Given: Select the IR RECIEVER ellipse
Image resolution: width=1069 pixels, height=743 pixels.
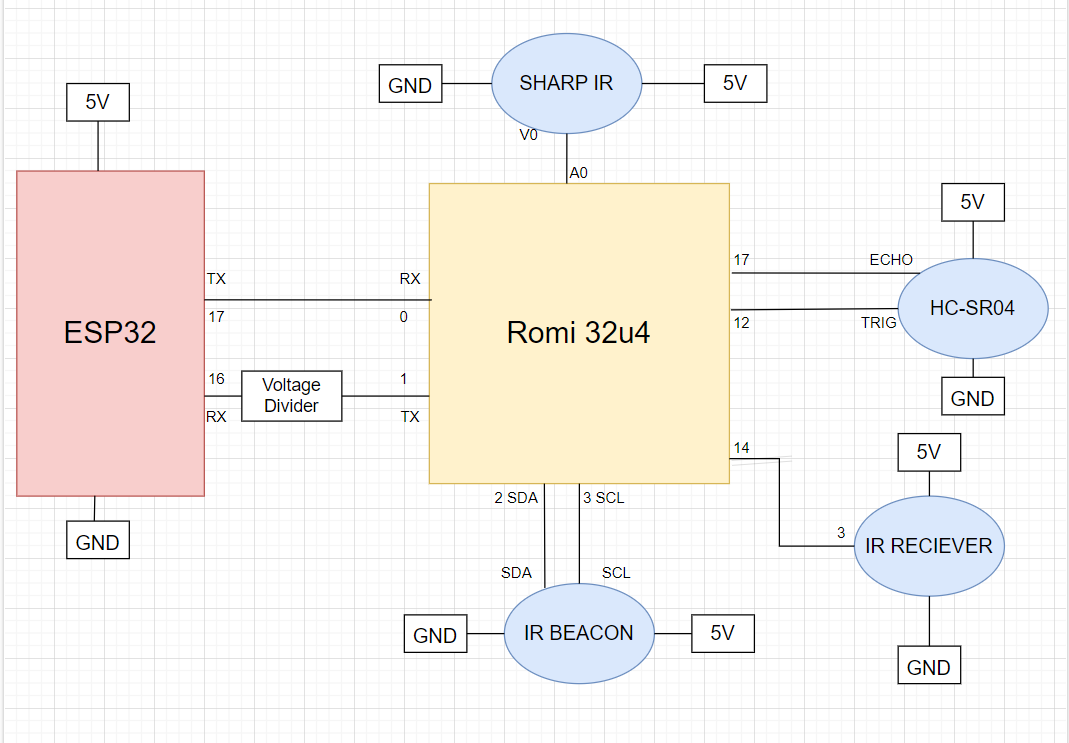Looking at the screenshot, I should [x=928, y=546].
